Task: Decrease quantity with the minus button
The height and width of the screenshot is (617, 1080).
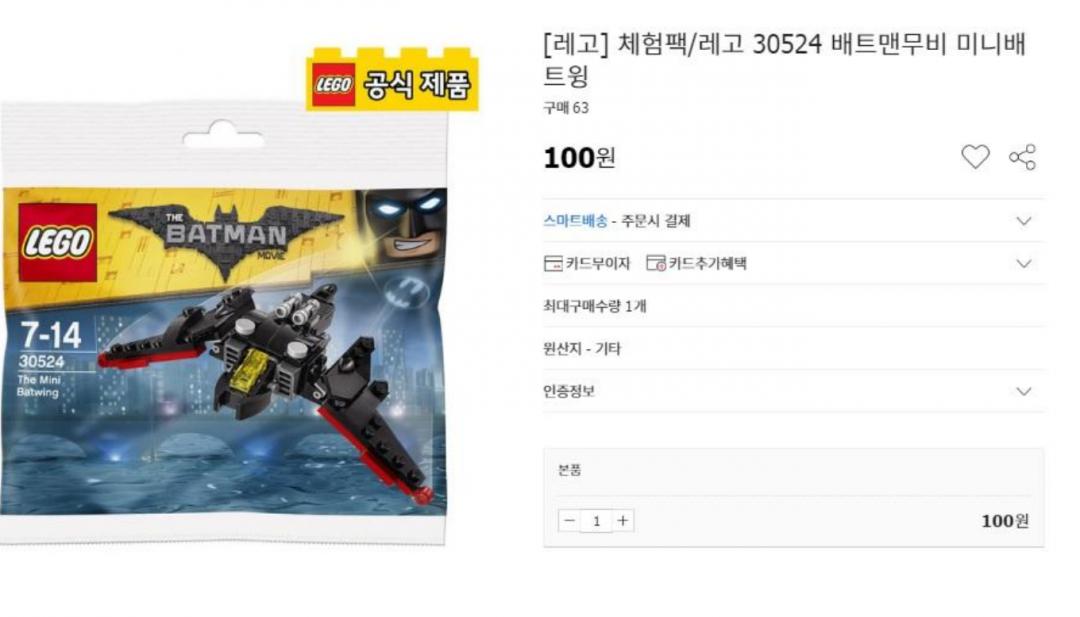Action: coord(569,521)
